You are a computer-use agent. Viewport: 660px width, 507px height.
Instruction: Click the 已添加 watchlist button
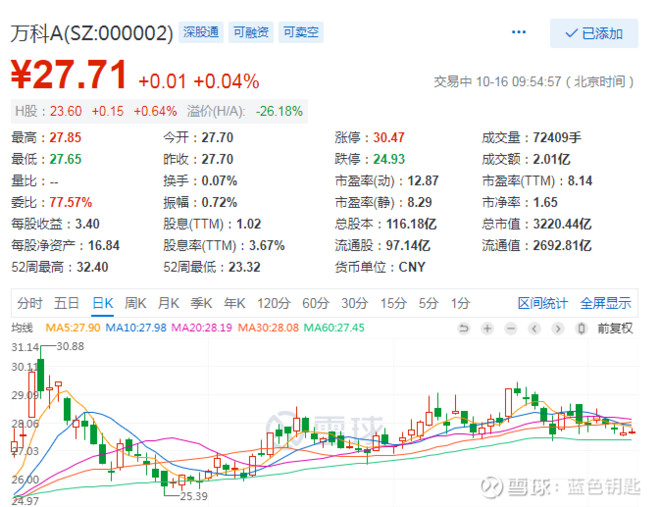594,33
